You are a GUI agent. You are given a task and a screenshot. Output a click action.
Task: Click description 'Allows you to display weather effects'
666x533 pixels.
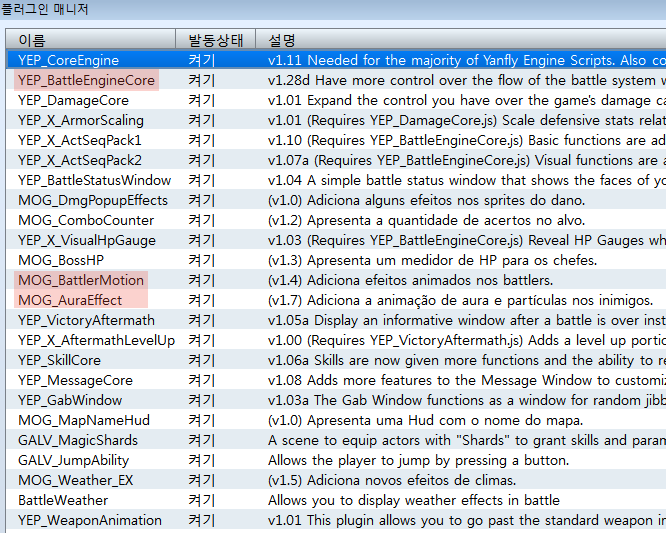414,499
